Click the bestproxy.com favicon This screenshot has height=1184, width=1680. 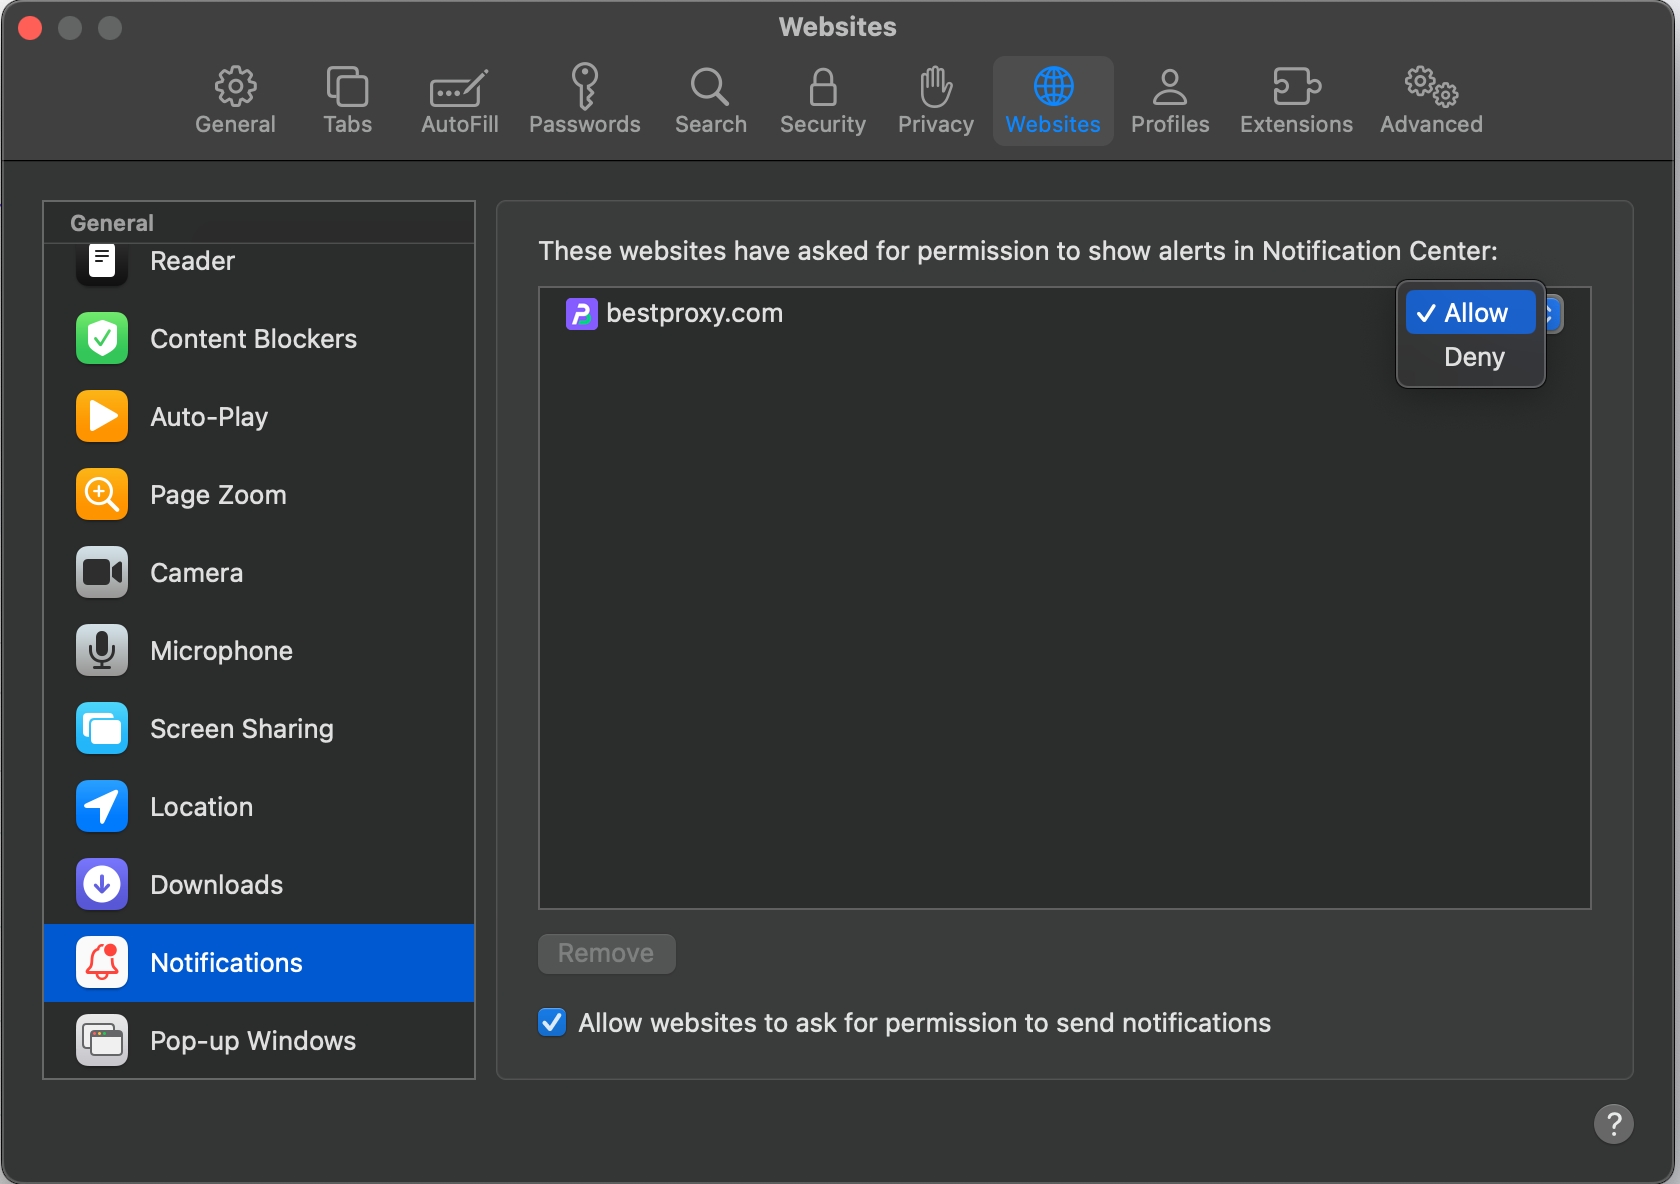(582, 314)
